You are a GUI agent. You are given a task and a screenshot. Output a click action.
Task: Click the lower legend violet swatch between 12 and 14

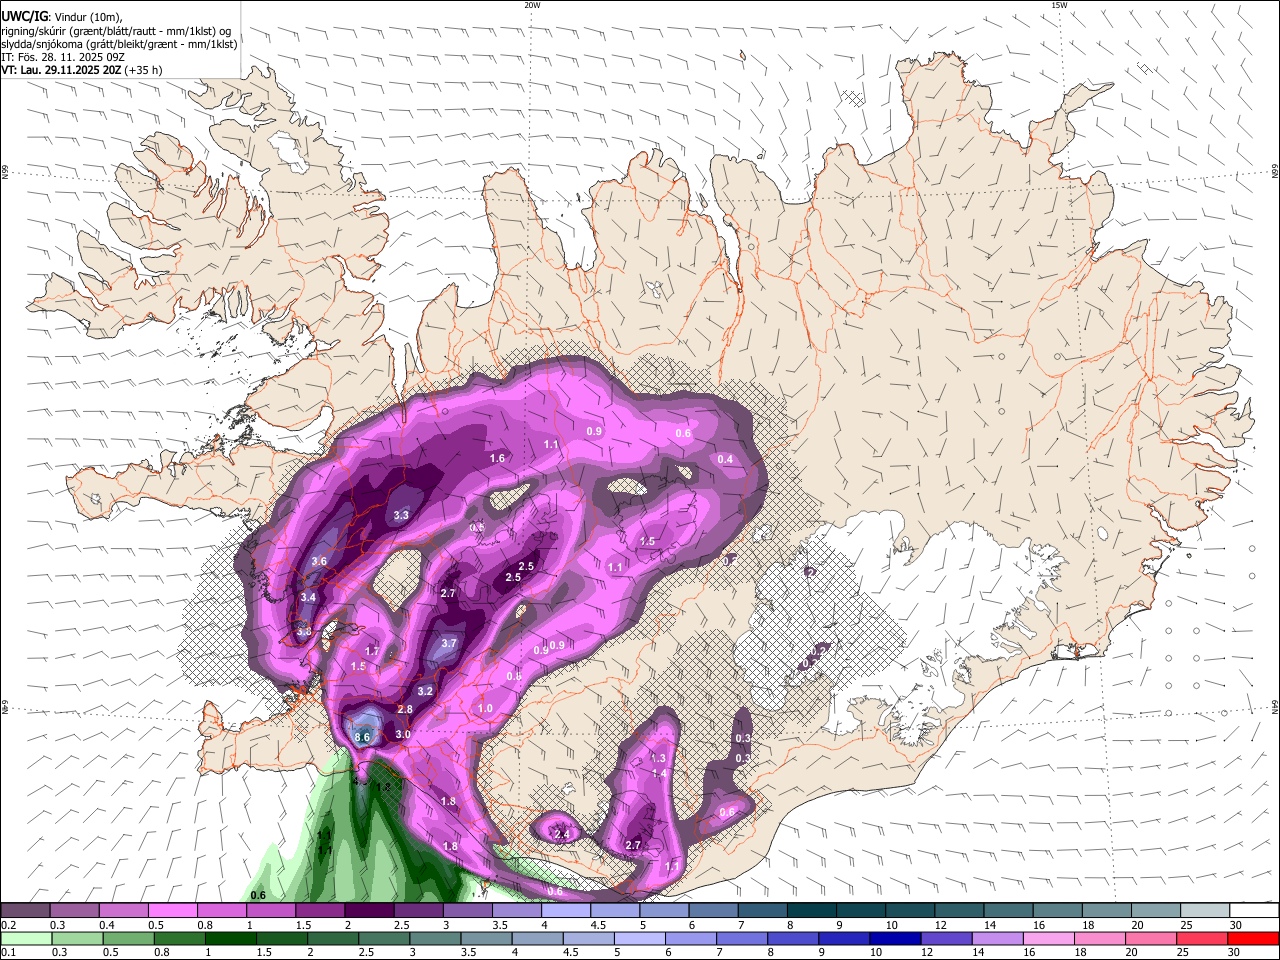[946, 938]
